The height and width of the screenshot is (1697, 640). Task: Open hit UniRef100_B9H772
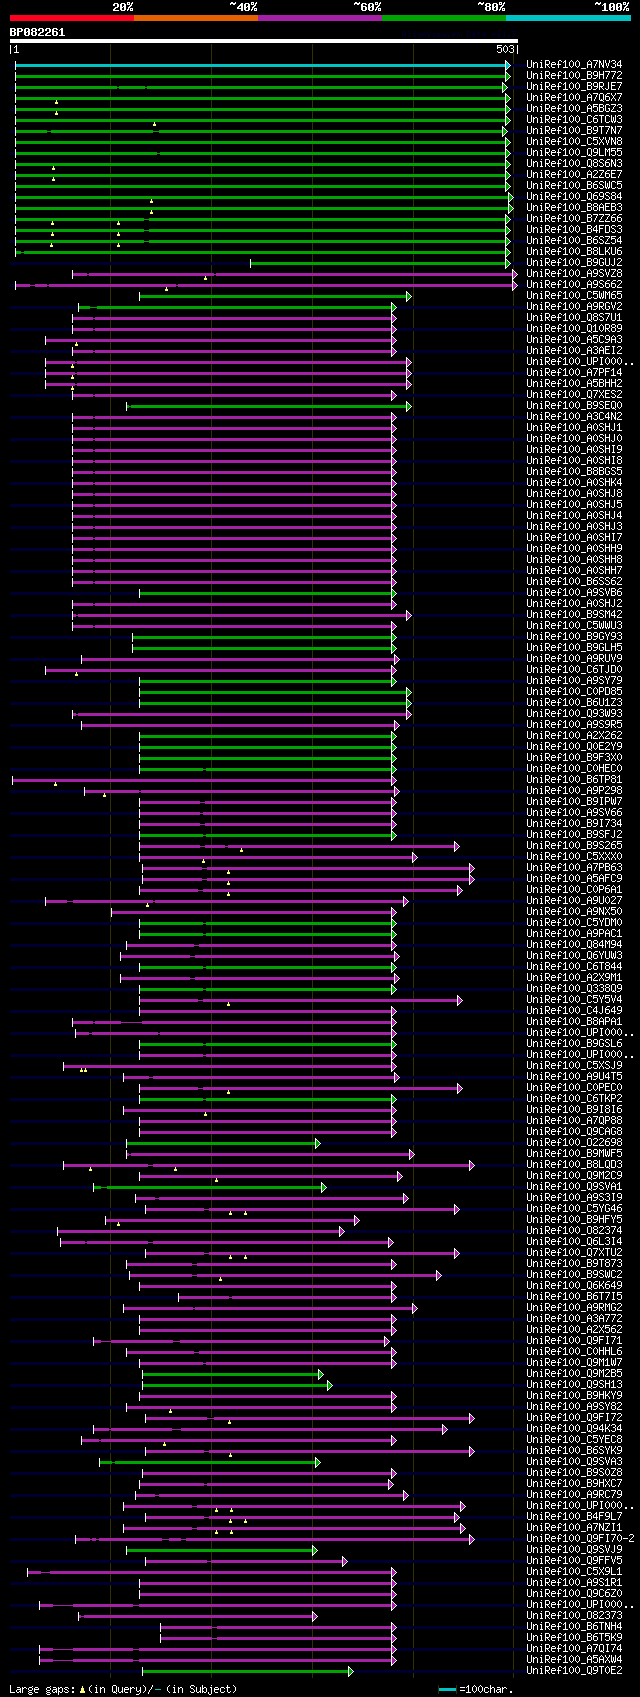coord(574,76)
